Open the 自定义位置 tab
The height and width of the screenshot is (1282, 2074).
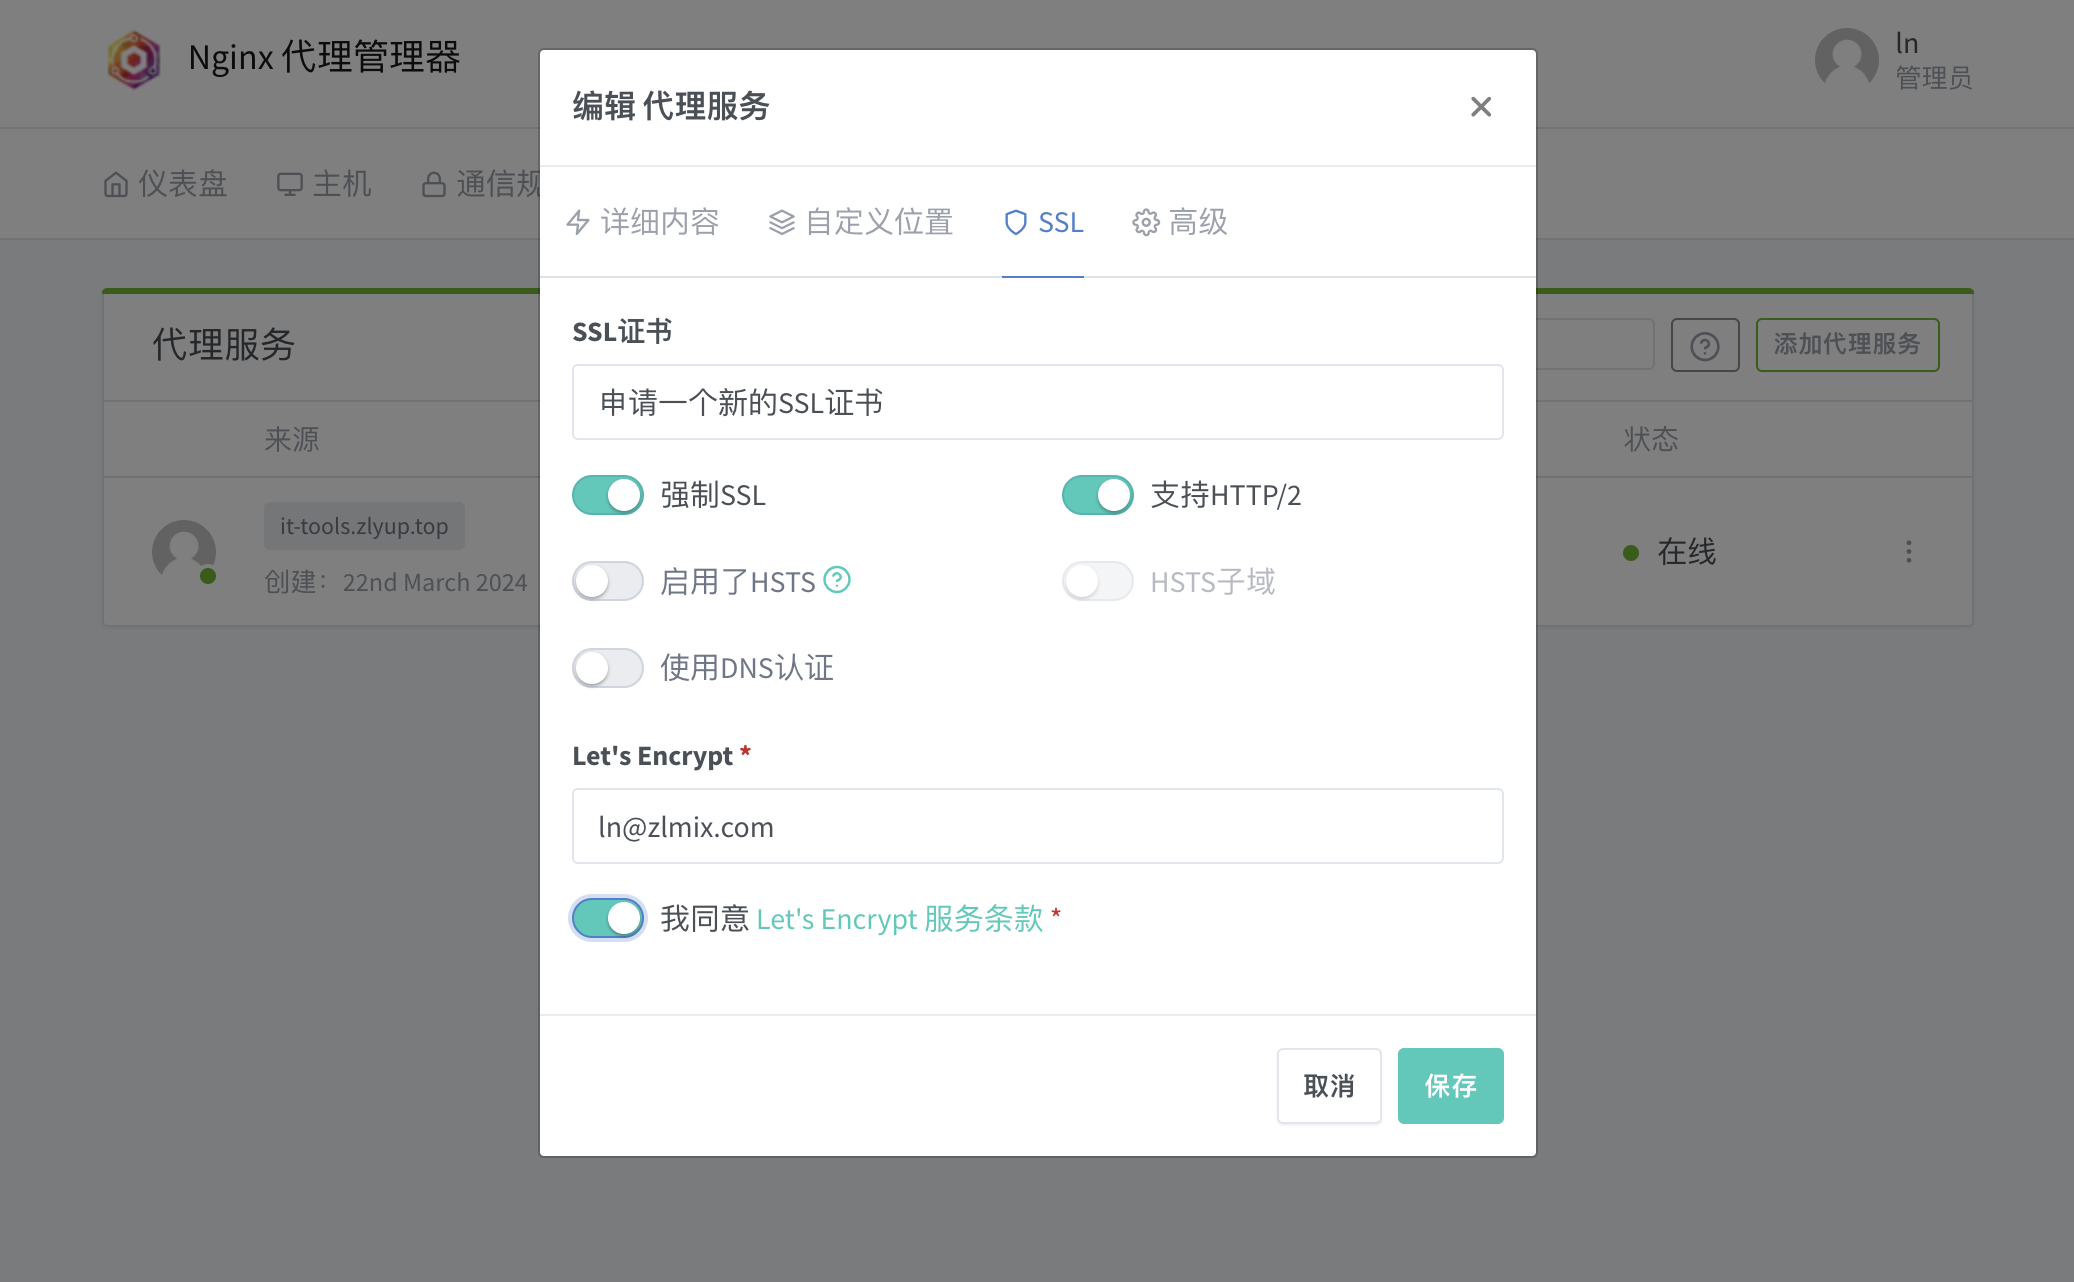[x=860, y=222]
